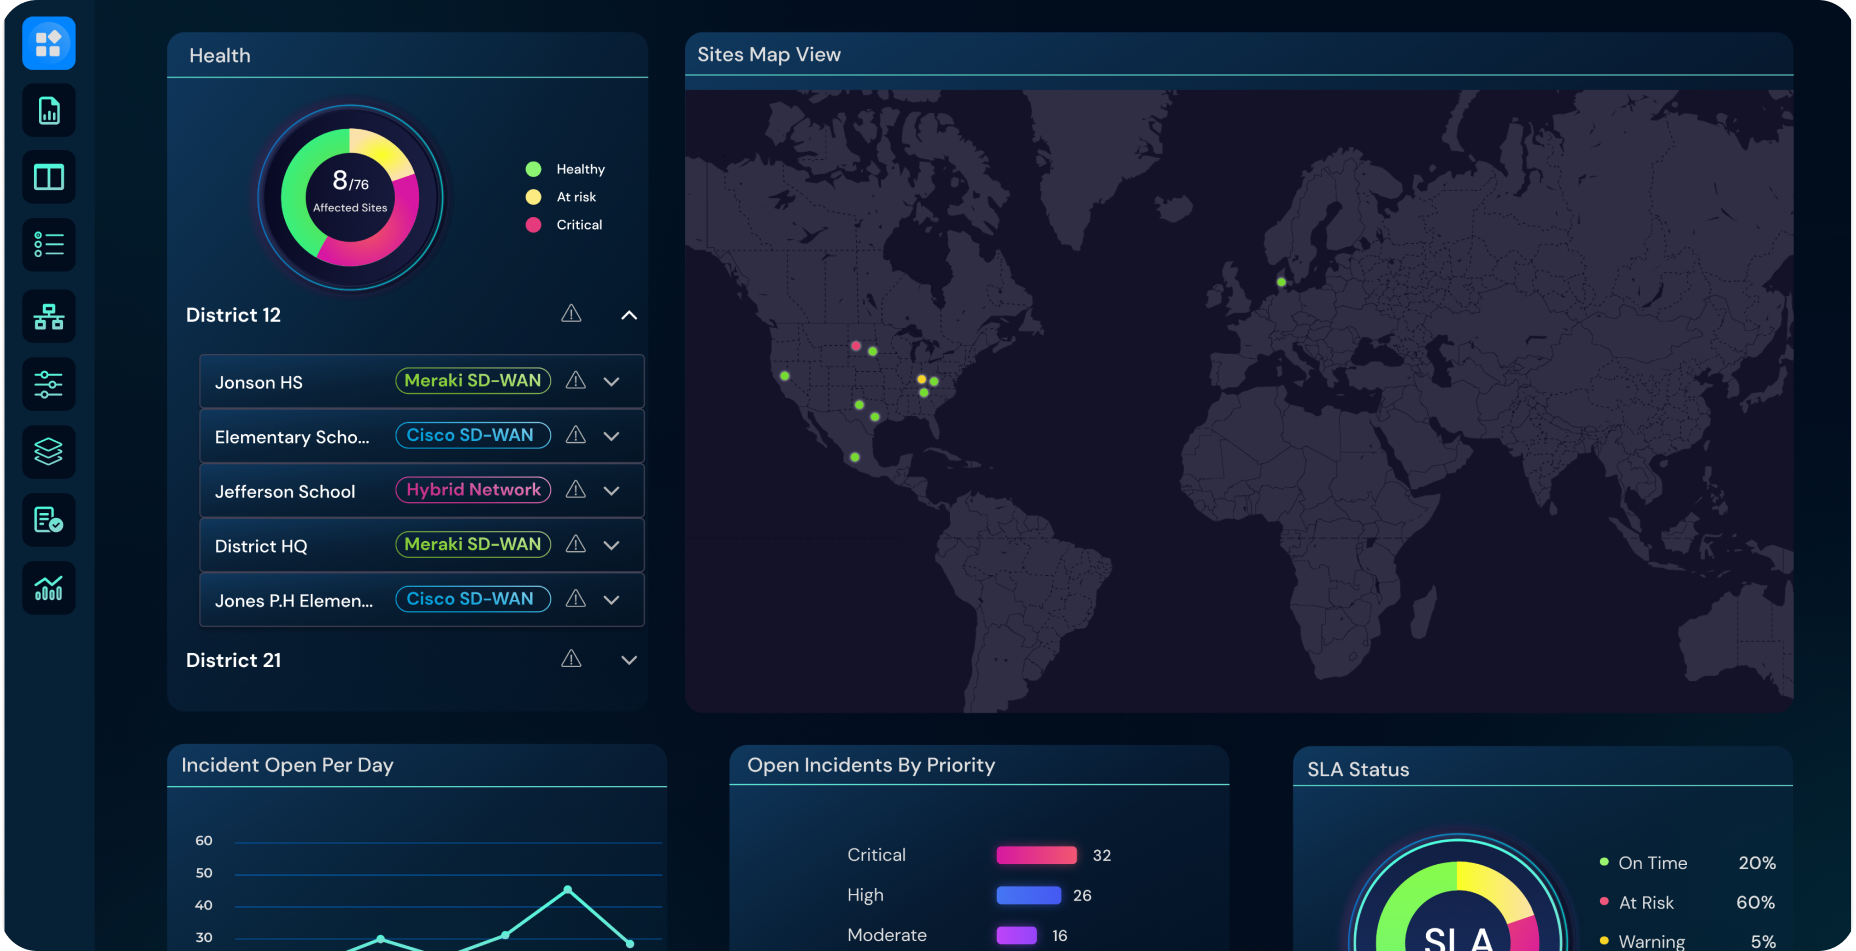Image resolution: width=1856 pixels, height=951 pixels.
Task: Click the District HQ site name
Action: (261, 546)
